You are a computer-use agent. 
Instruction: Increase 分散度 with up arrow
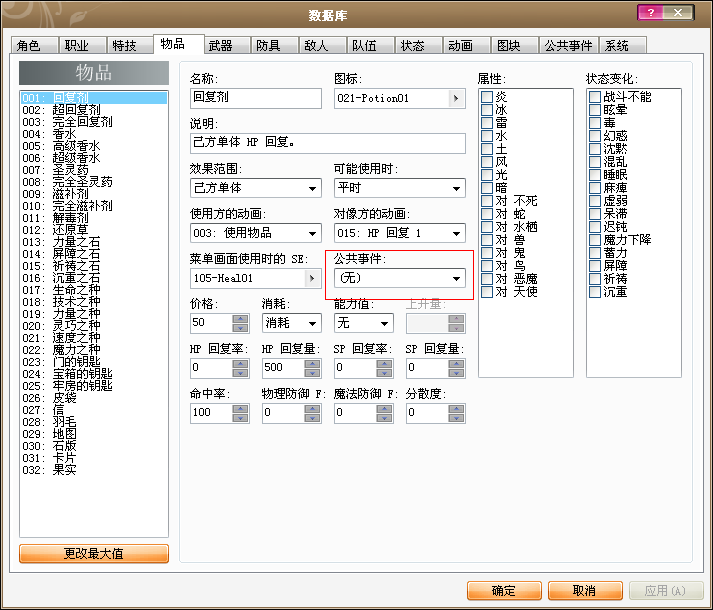click(457, 408)
